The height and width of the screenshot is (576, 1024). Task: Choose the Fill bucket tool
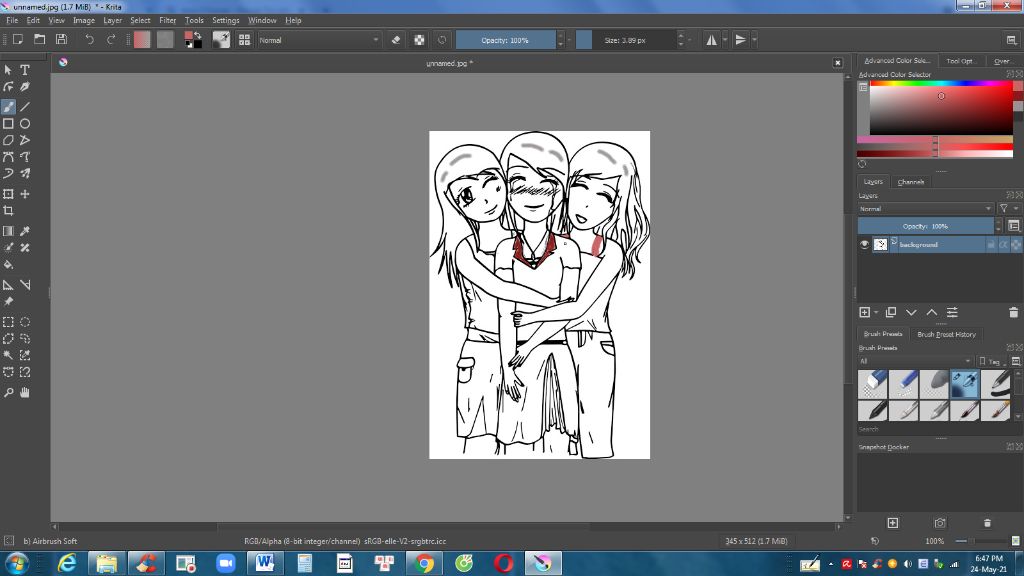pyautogui.click(x=8, y=264)
